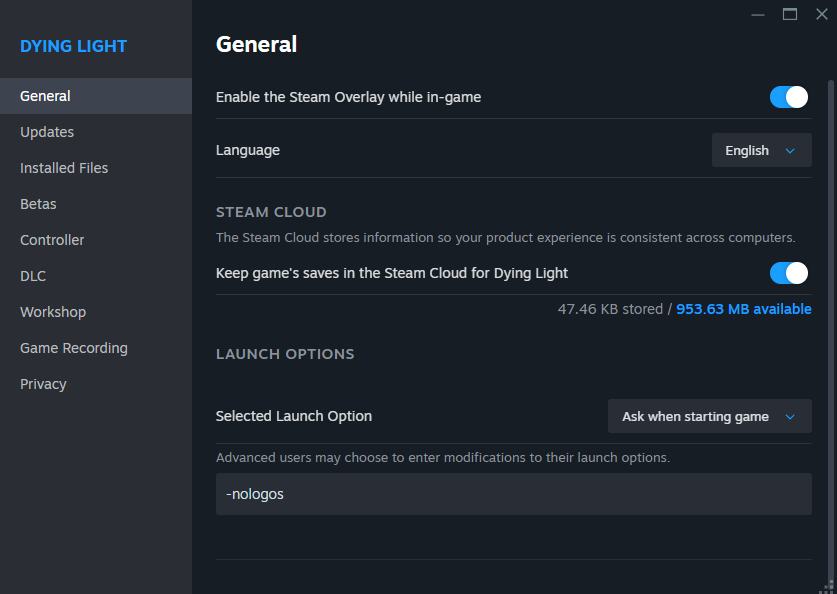The height and width of the screenshot is (594, 837).
Task: Click the 953.63 MB available link
Action: point(744,309)
